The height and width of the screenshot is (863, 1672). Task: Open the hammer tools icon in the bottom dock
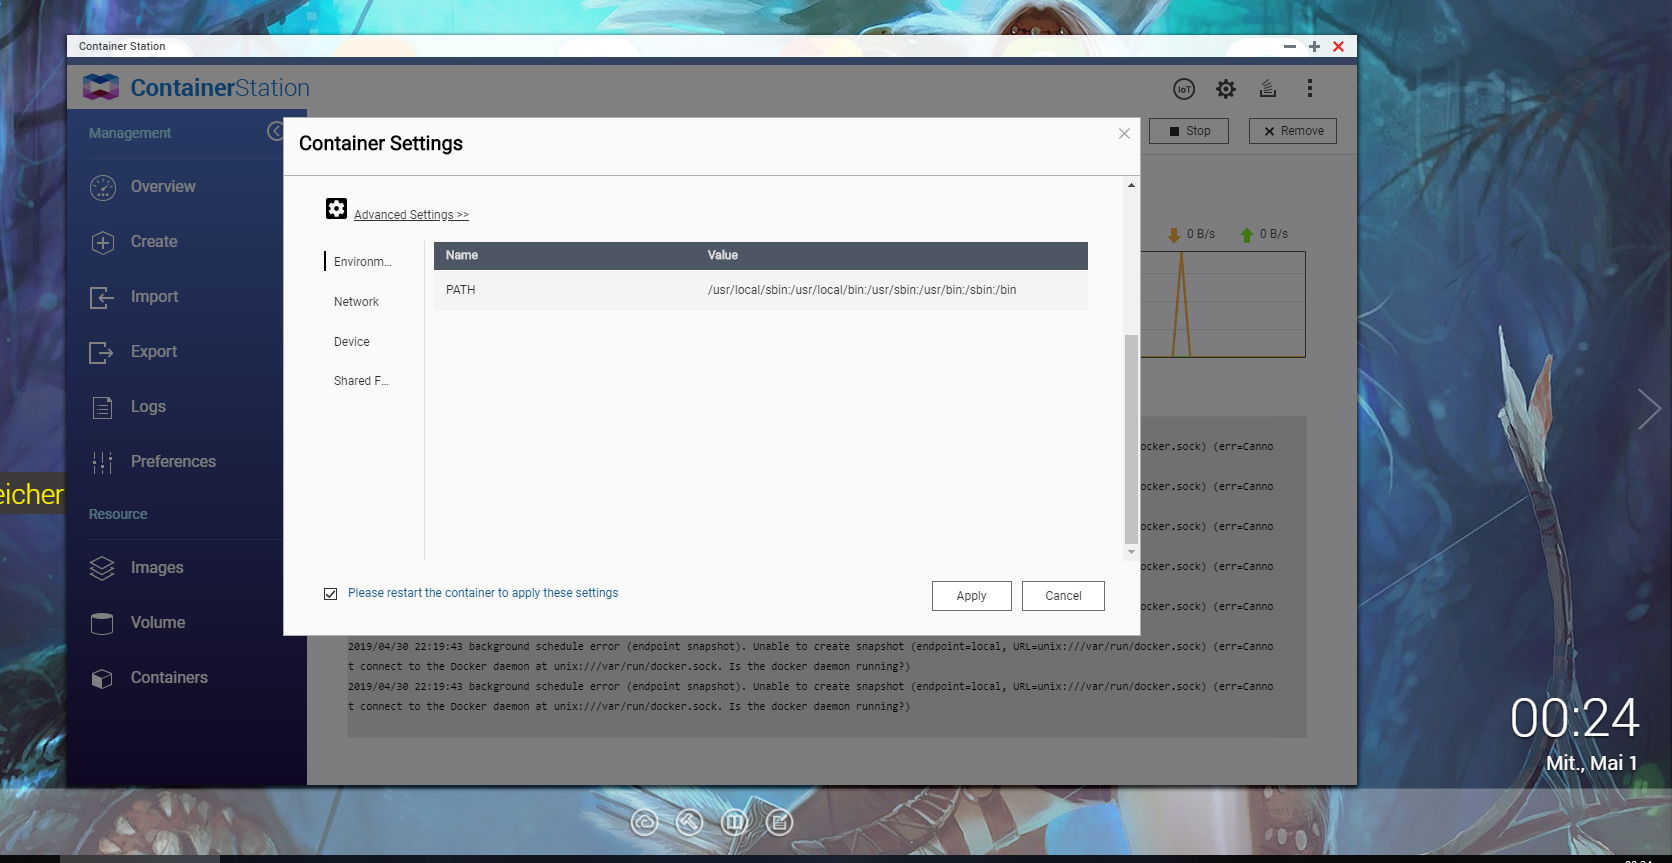pyautogui.click(x=689, y=822)
